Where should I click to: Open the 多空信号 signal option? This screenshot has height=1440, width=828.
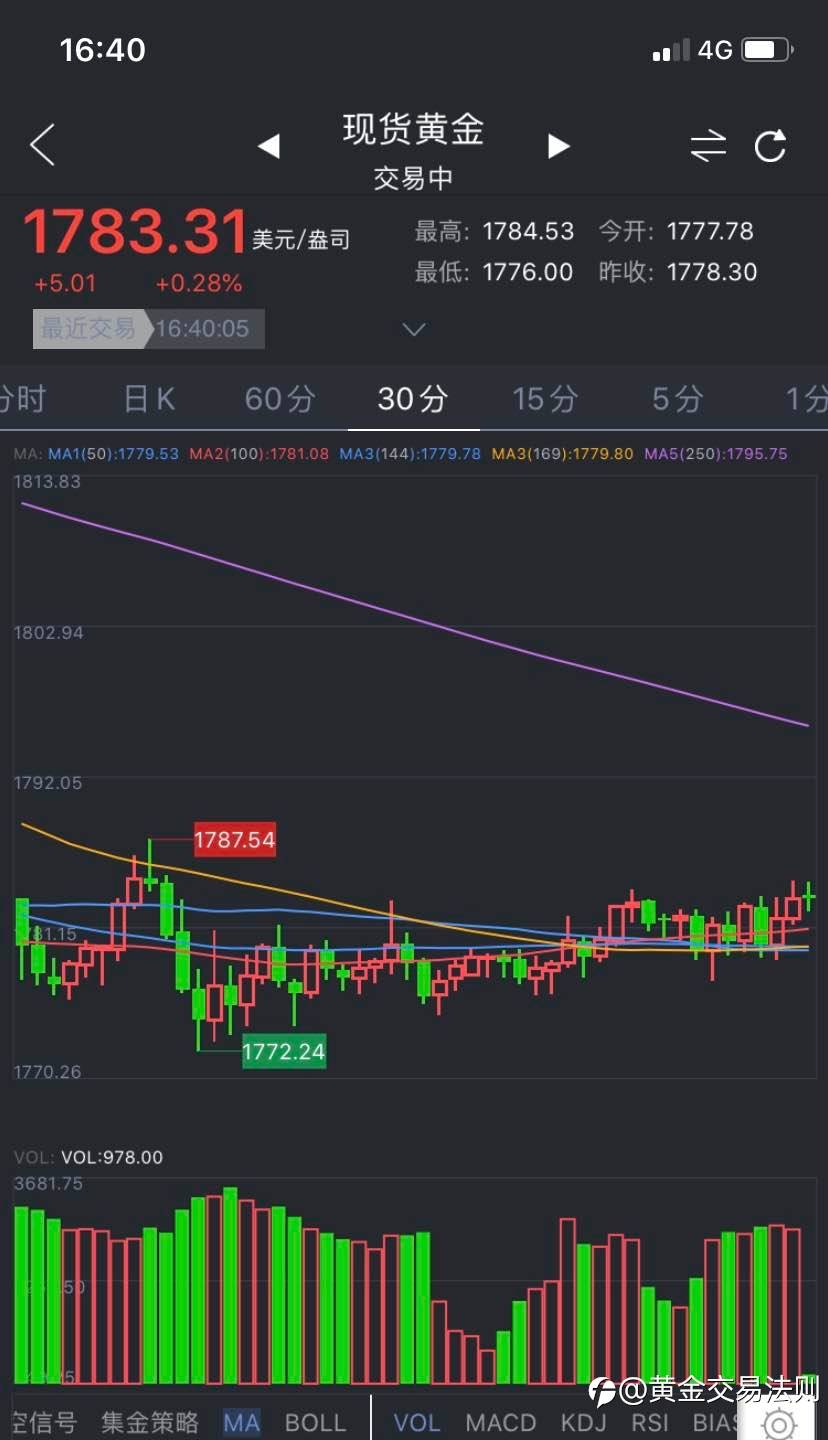click(42, 1422)
